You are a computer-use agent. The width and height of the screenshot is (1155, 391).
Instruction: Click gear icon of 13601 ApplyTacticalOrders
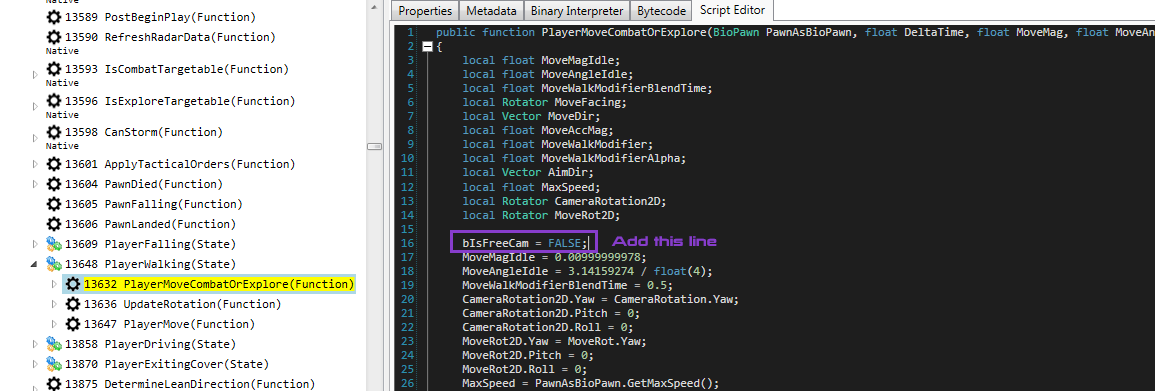(x=54, y=163)
